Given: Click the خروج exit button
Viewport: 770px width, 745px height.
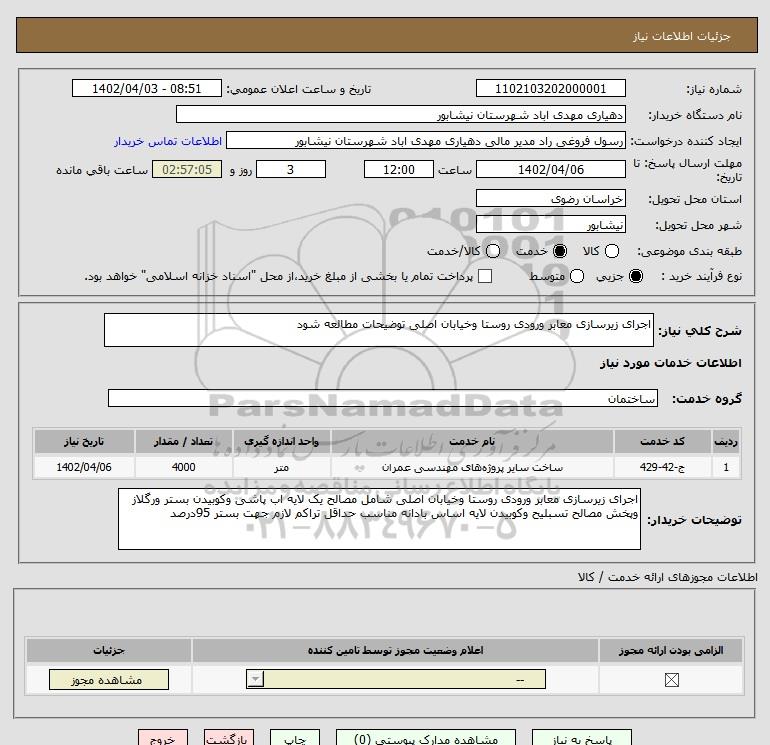Looking at the screenshot, I should (x=163, y=738).
